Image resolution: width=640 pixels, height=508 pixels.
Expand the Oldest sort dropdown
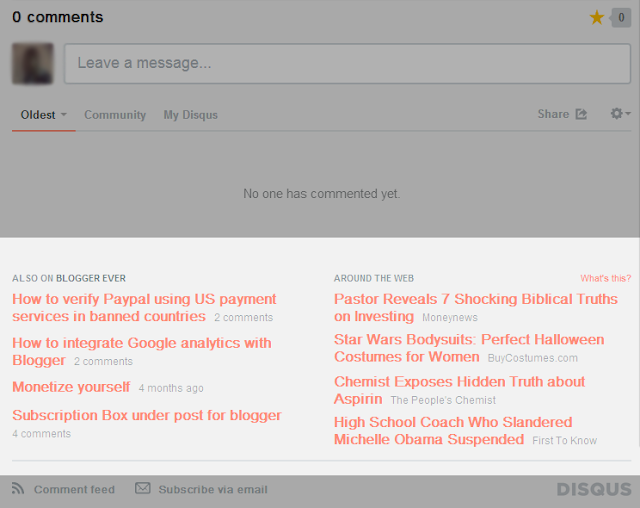pyautogui.click(x=44, y=115)
